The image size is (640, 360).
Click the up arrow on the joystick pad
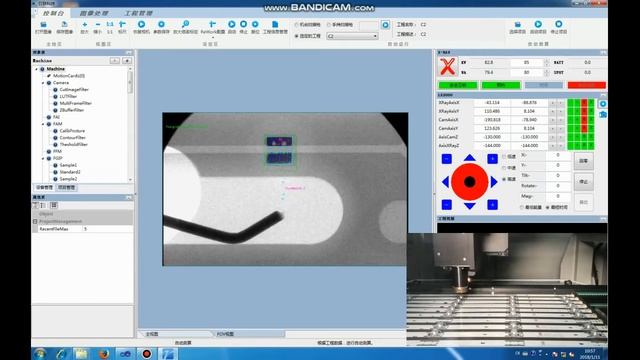[469, 158]
